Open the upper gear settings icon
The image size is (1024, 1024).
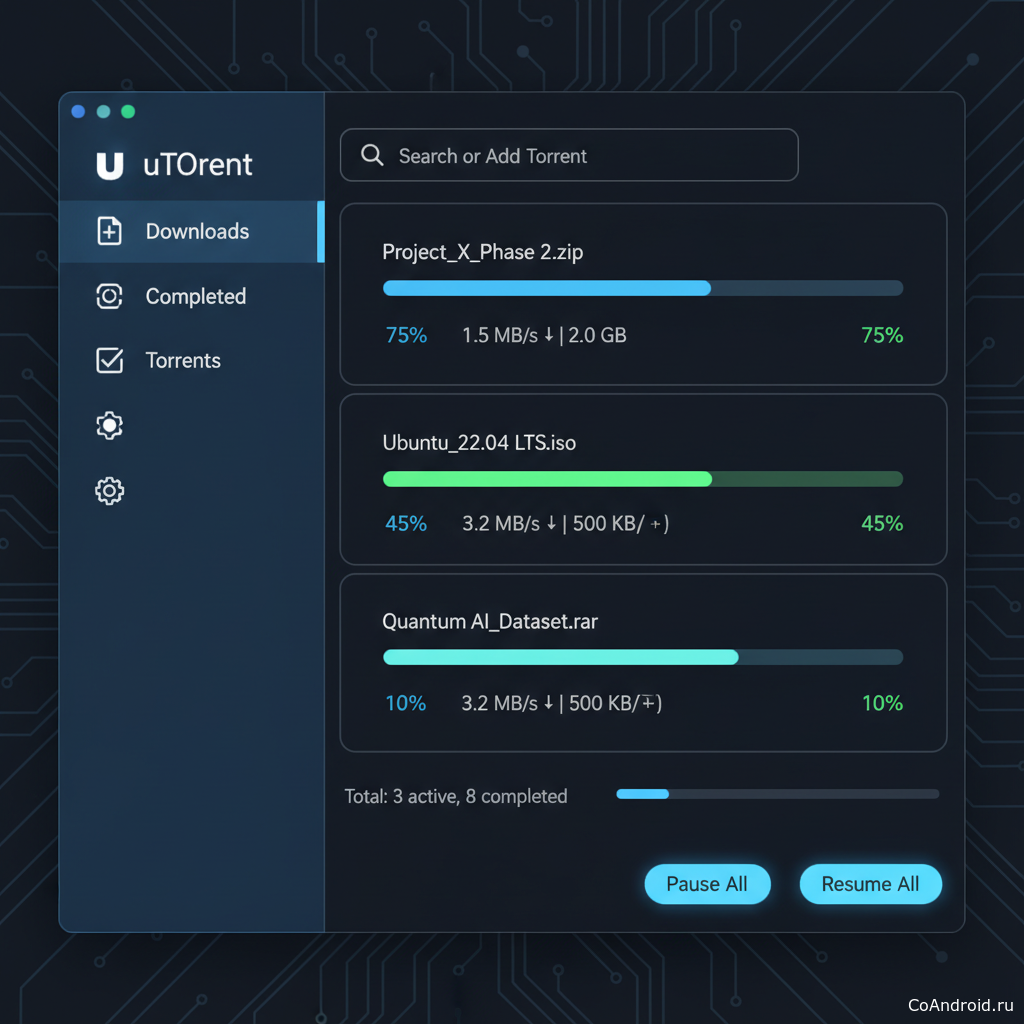coord(109,426)
